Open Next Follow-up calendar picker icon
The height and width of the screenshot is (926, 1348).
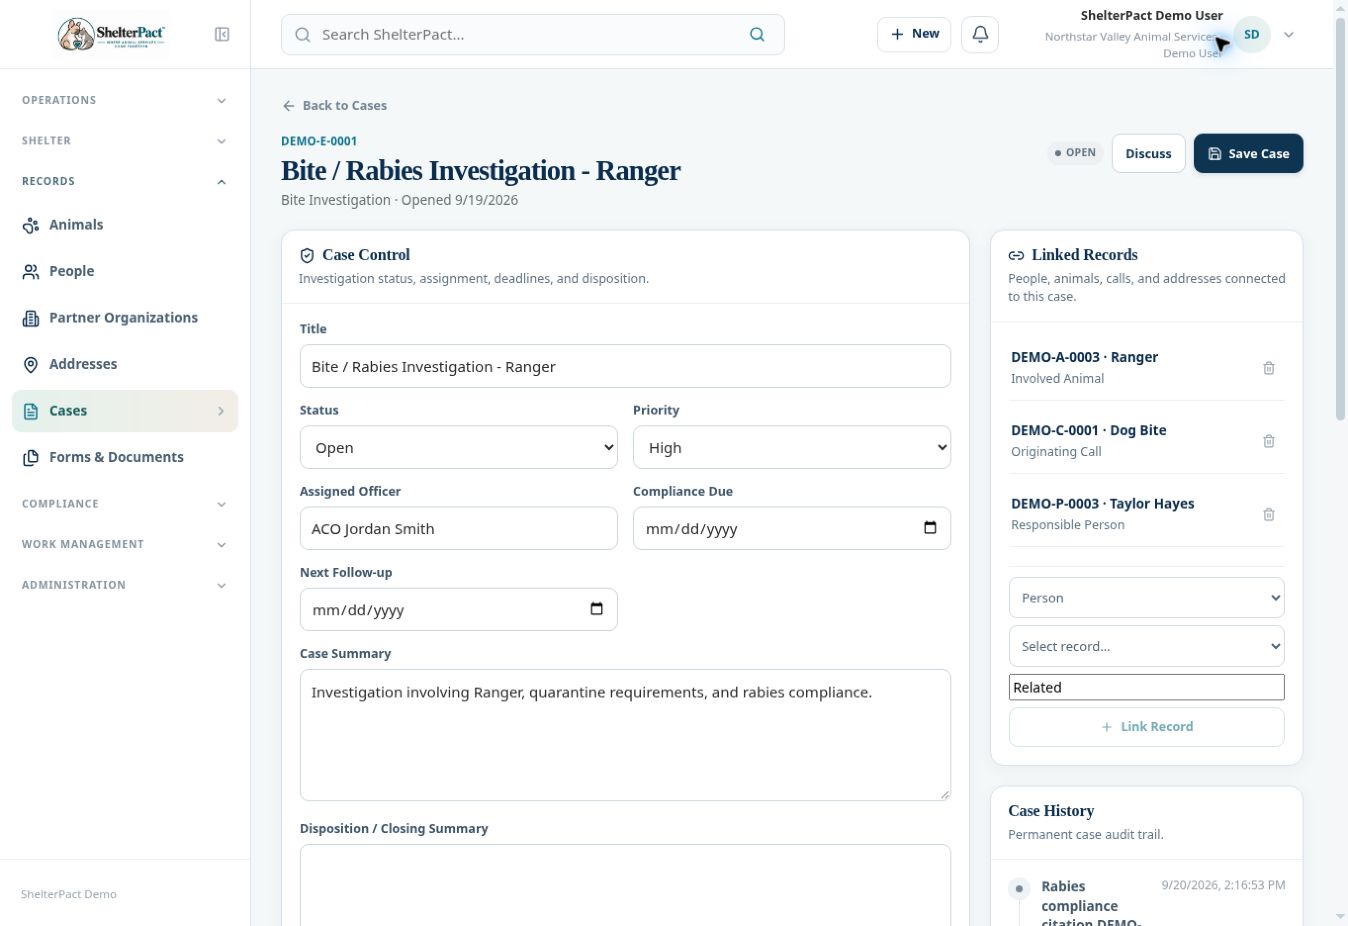click(597, 609)
